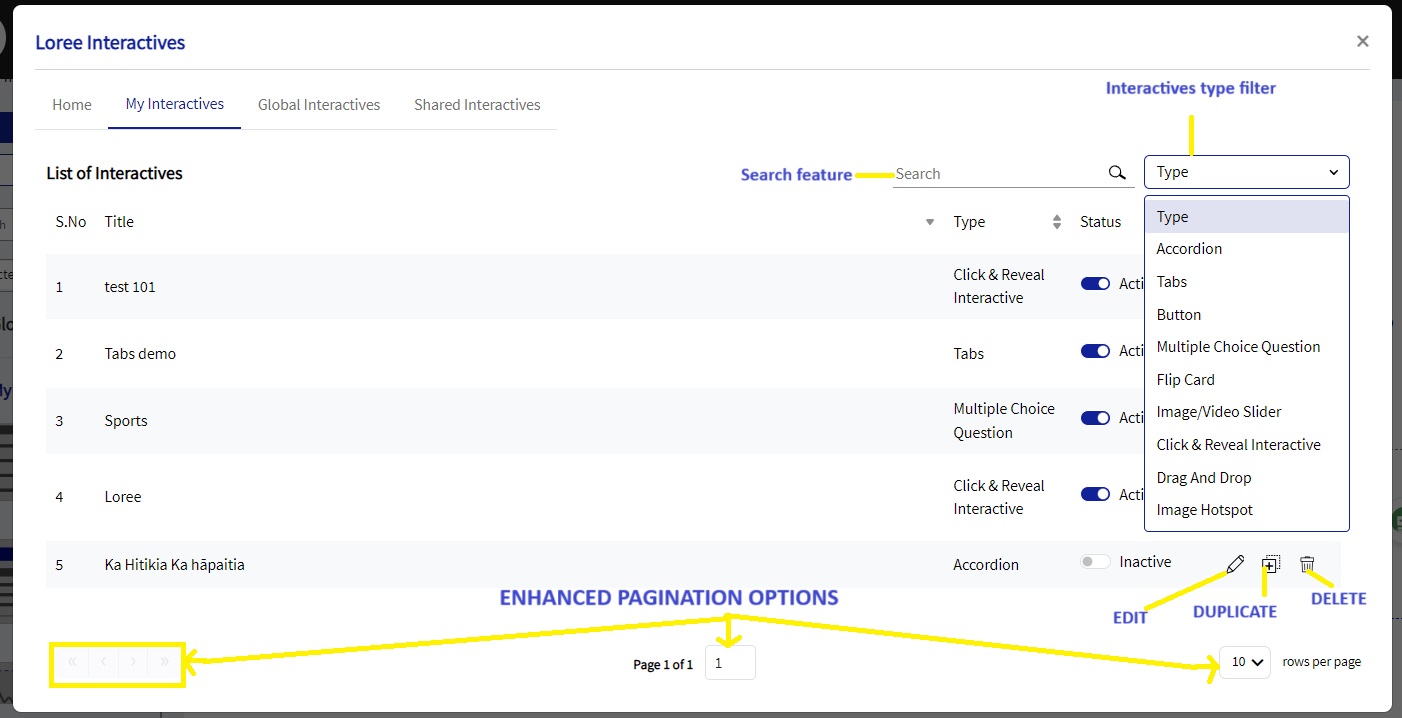The image size is (1402, 718).
Task: Open rows per page dropdown
Action: [1245, 662]
